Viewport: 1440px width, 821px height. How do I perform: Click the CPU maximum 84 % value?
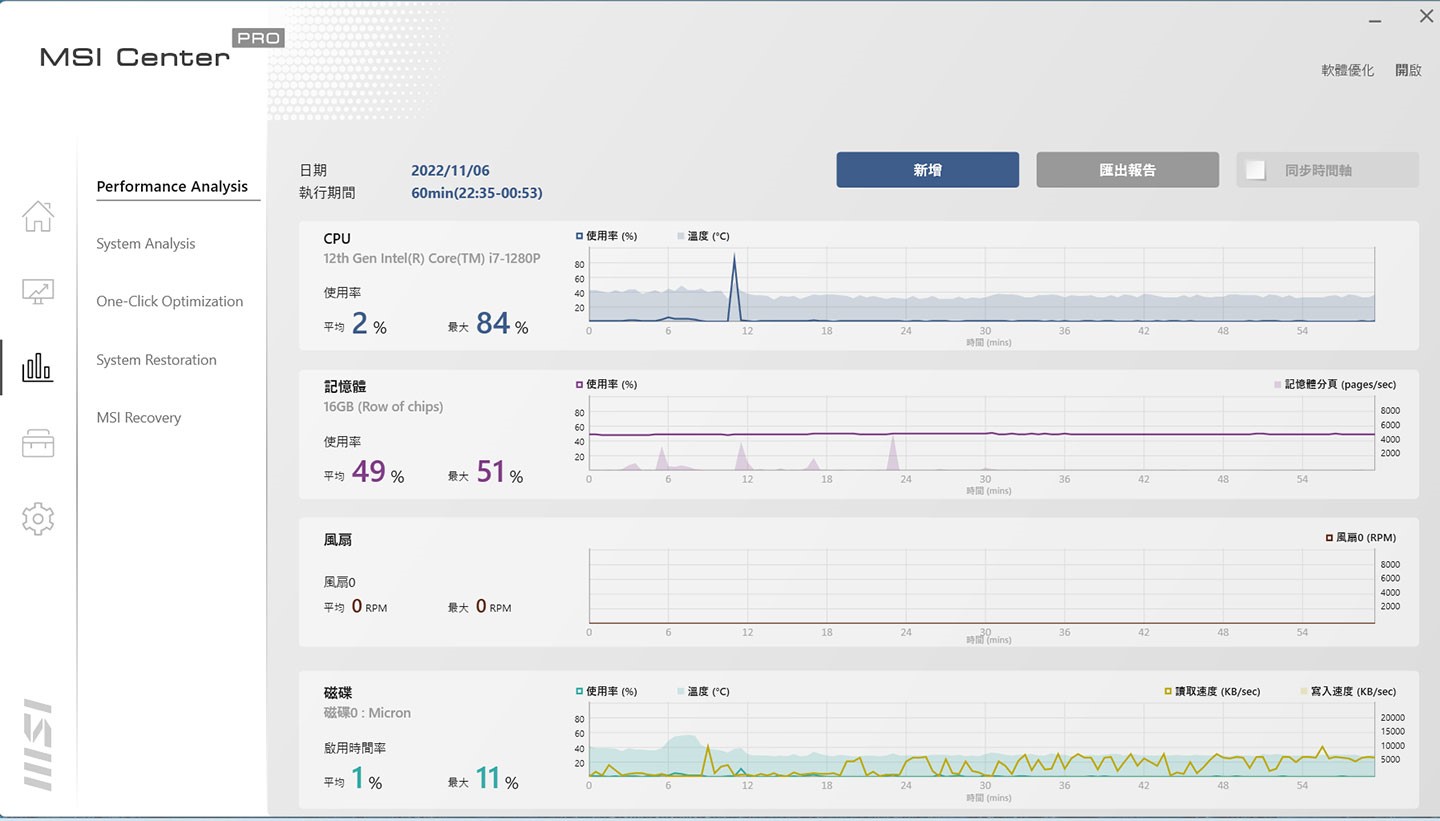(502, 323)
